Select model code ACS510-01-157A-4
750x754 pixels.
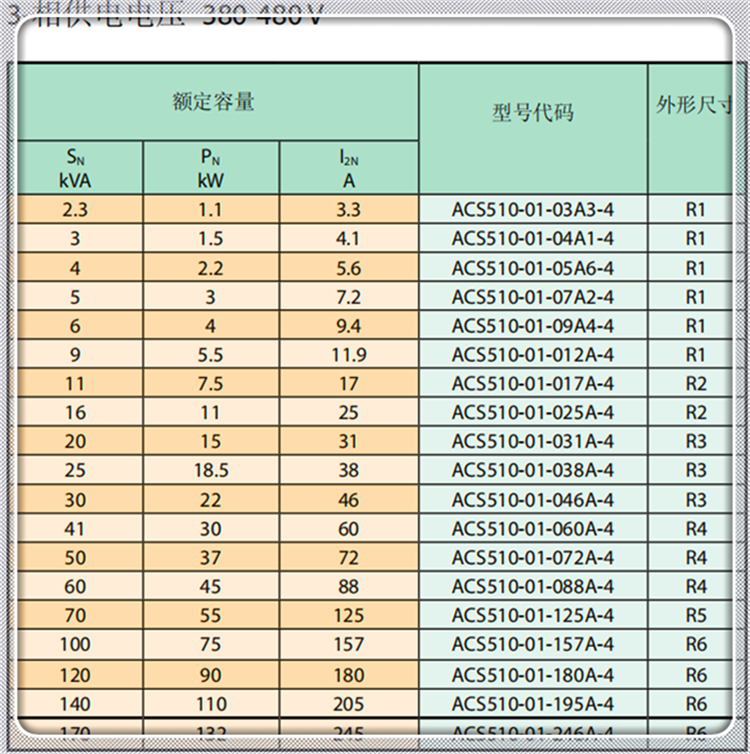pos(533,644)
